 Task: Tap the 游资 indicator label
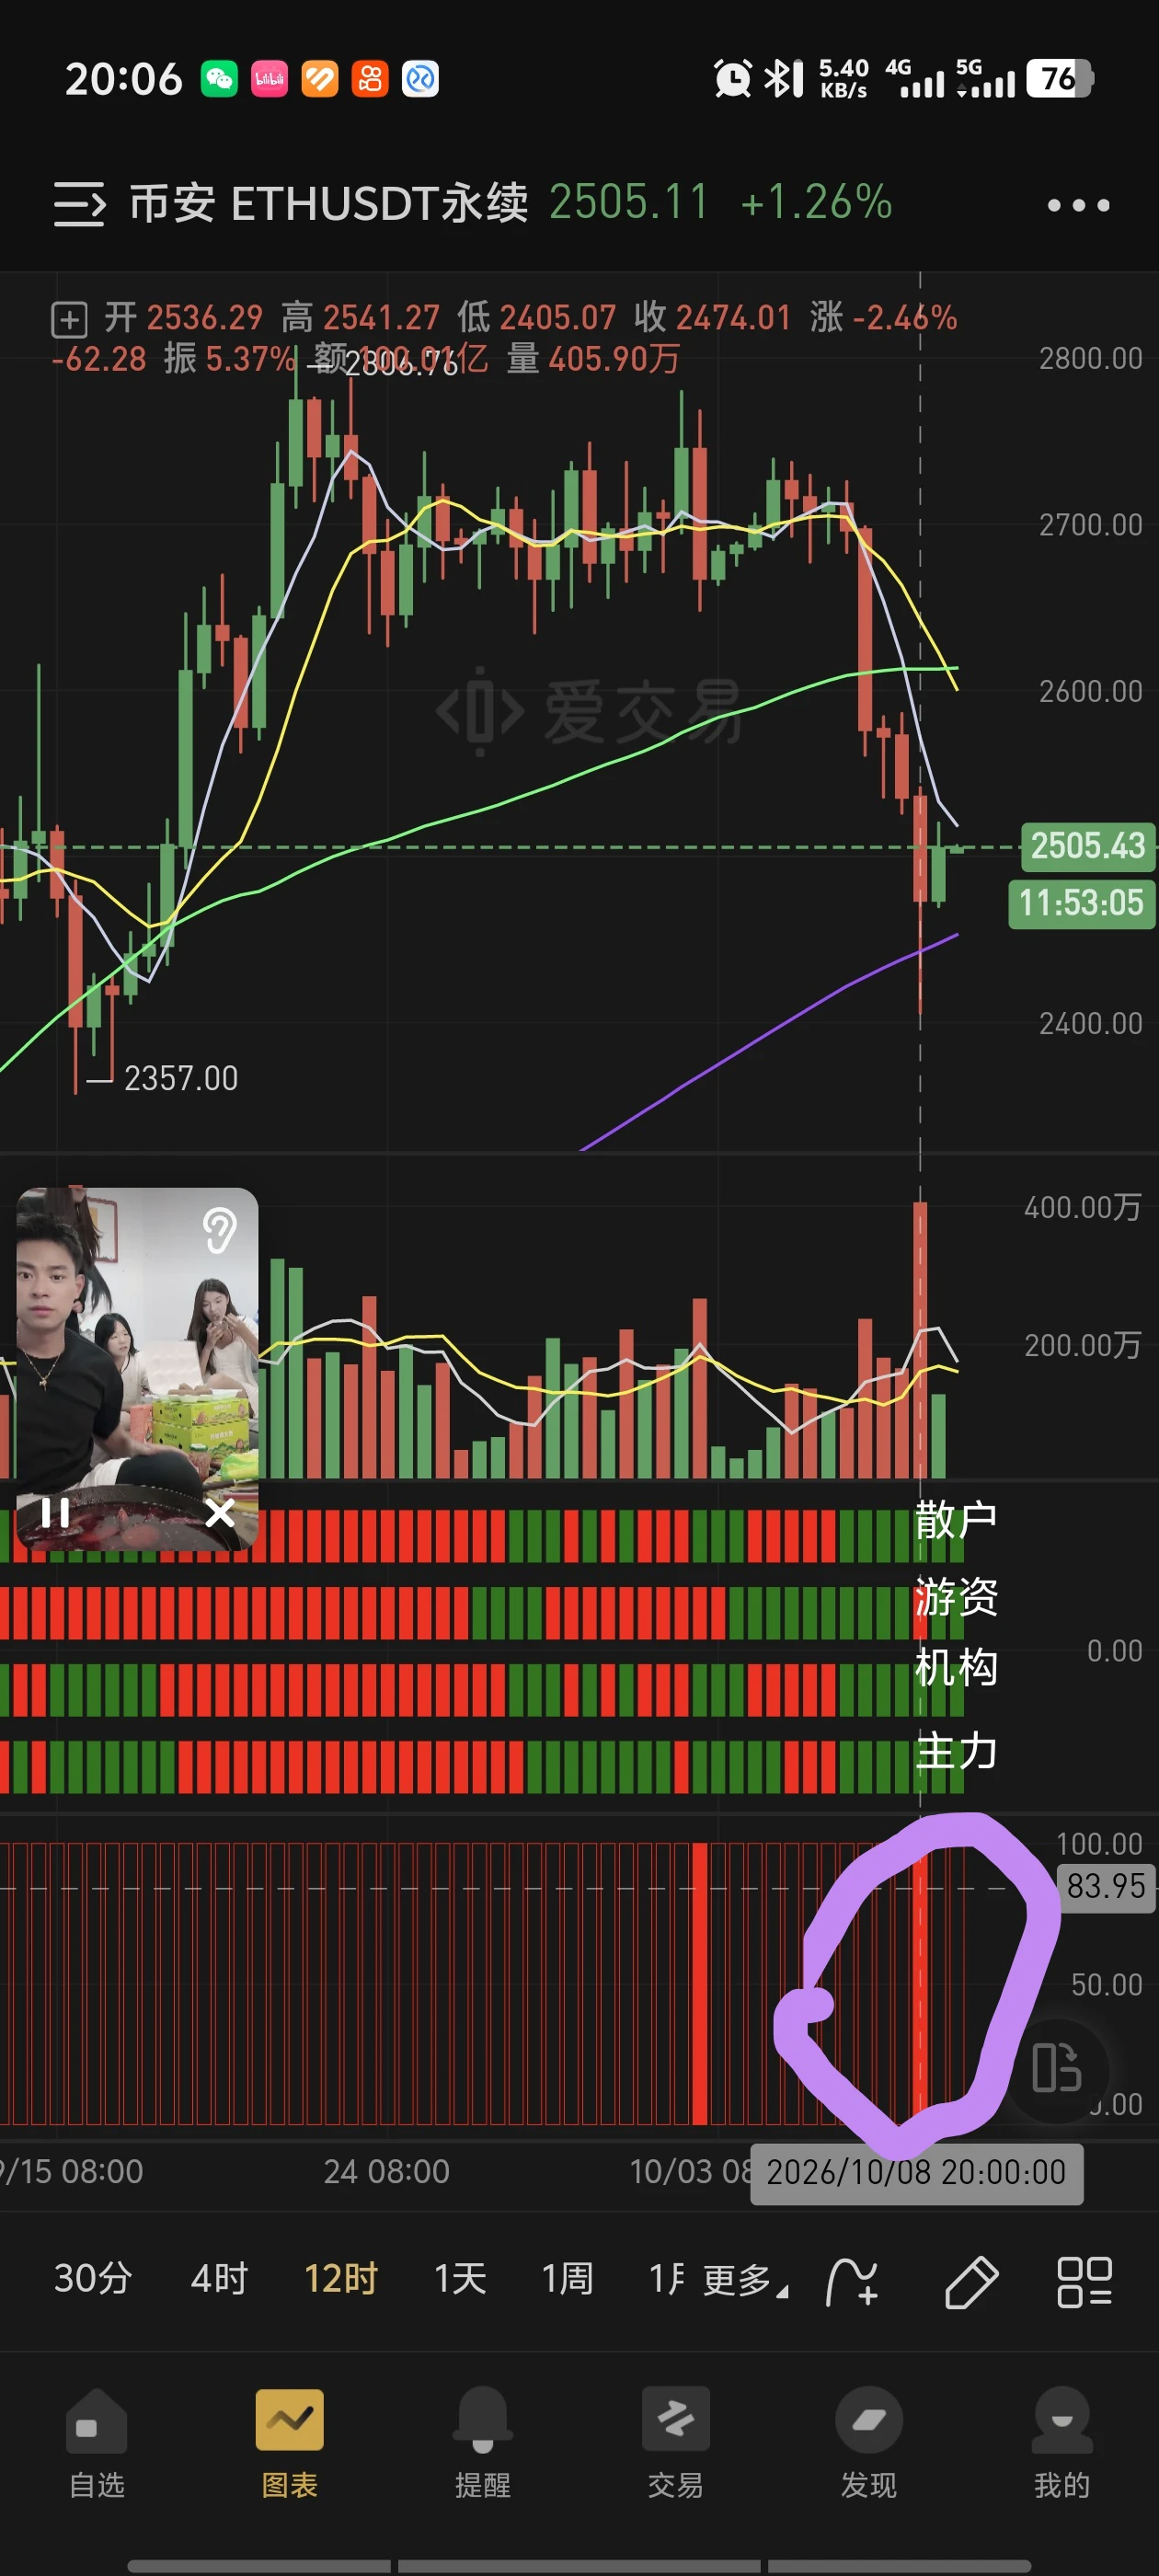coord(956,1596)
